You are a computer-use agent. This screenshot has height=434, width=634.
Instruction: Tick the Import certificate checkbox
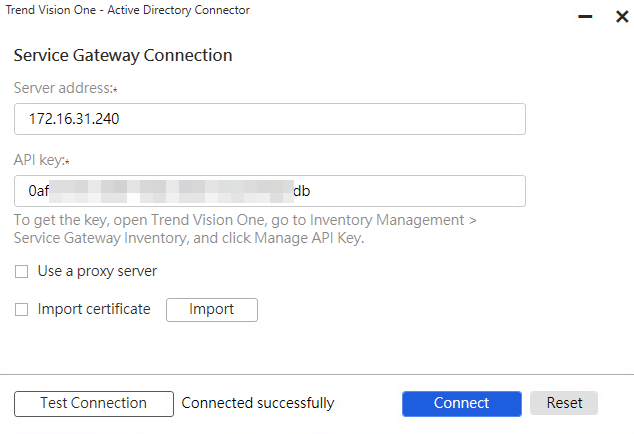point(22,310)
